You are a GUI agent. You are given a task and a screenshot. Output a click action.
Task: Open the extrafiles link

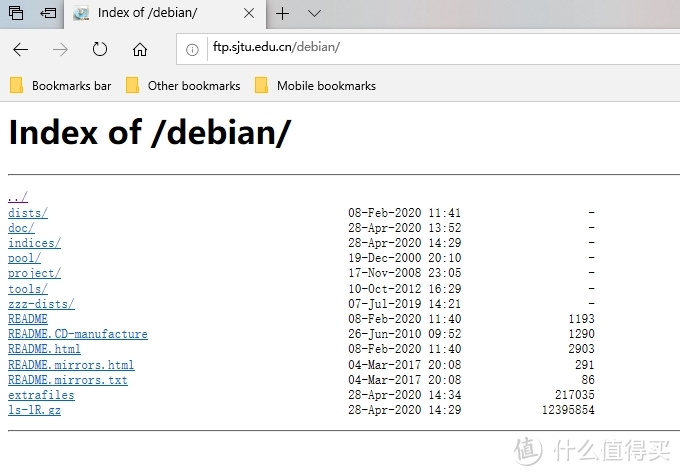(x=41, y=395)
